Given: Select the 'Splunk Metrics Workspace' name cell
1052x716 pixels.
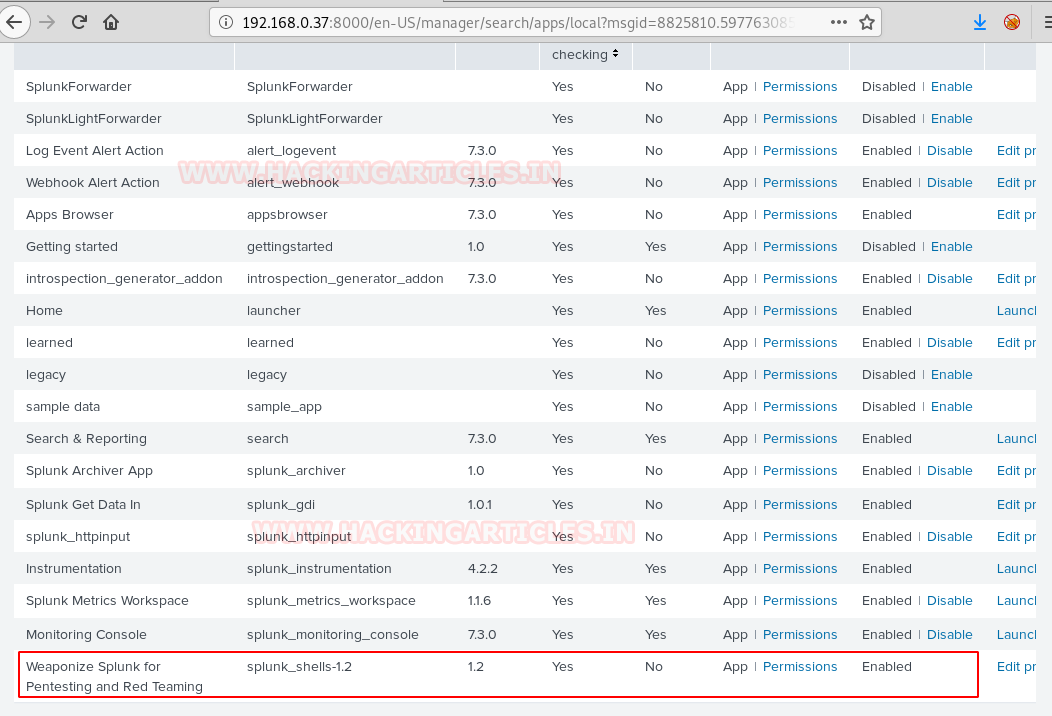Looking at the screenshot, I should 107,601.
